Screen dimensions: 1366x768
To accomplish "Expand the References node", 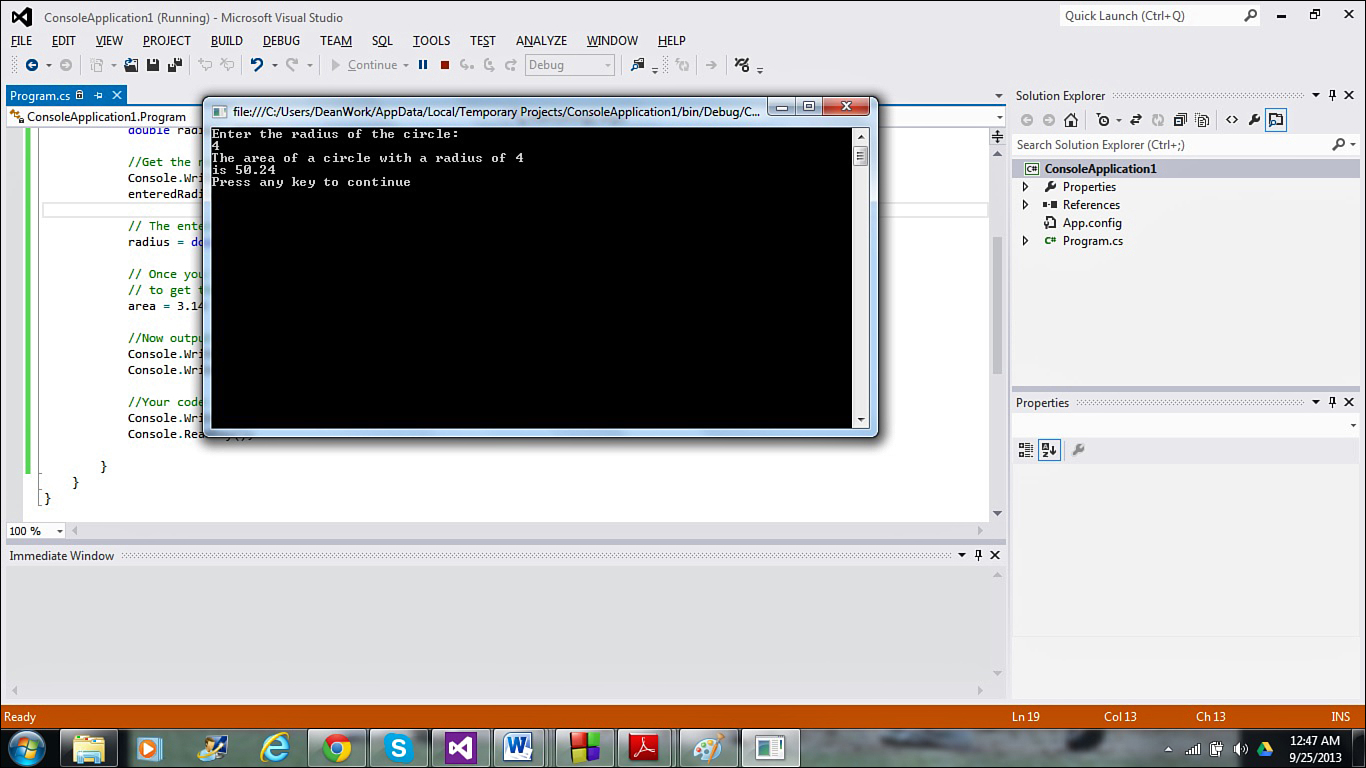I will 1025,205.
